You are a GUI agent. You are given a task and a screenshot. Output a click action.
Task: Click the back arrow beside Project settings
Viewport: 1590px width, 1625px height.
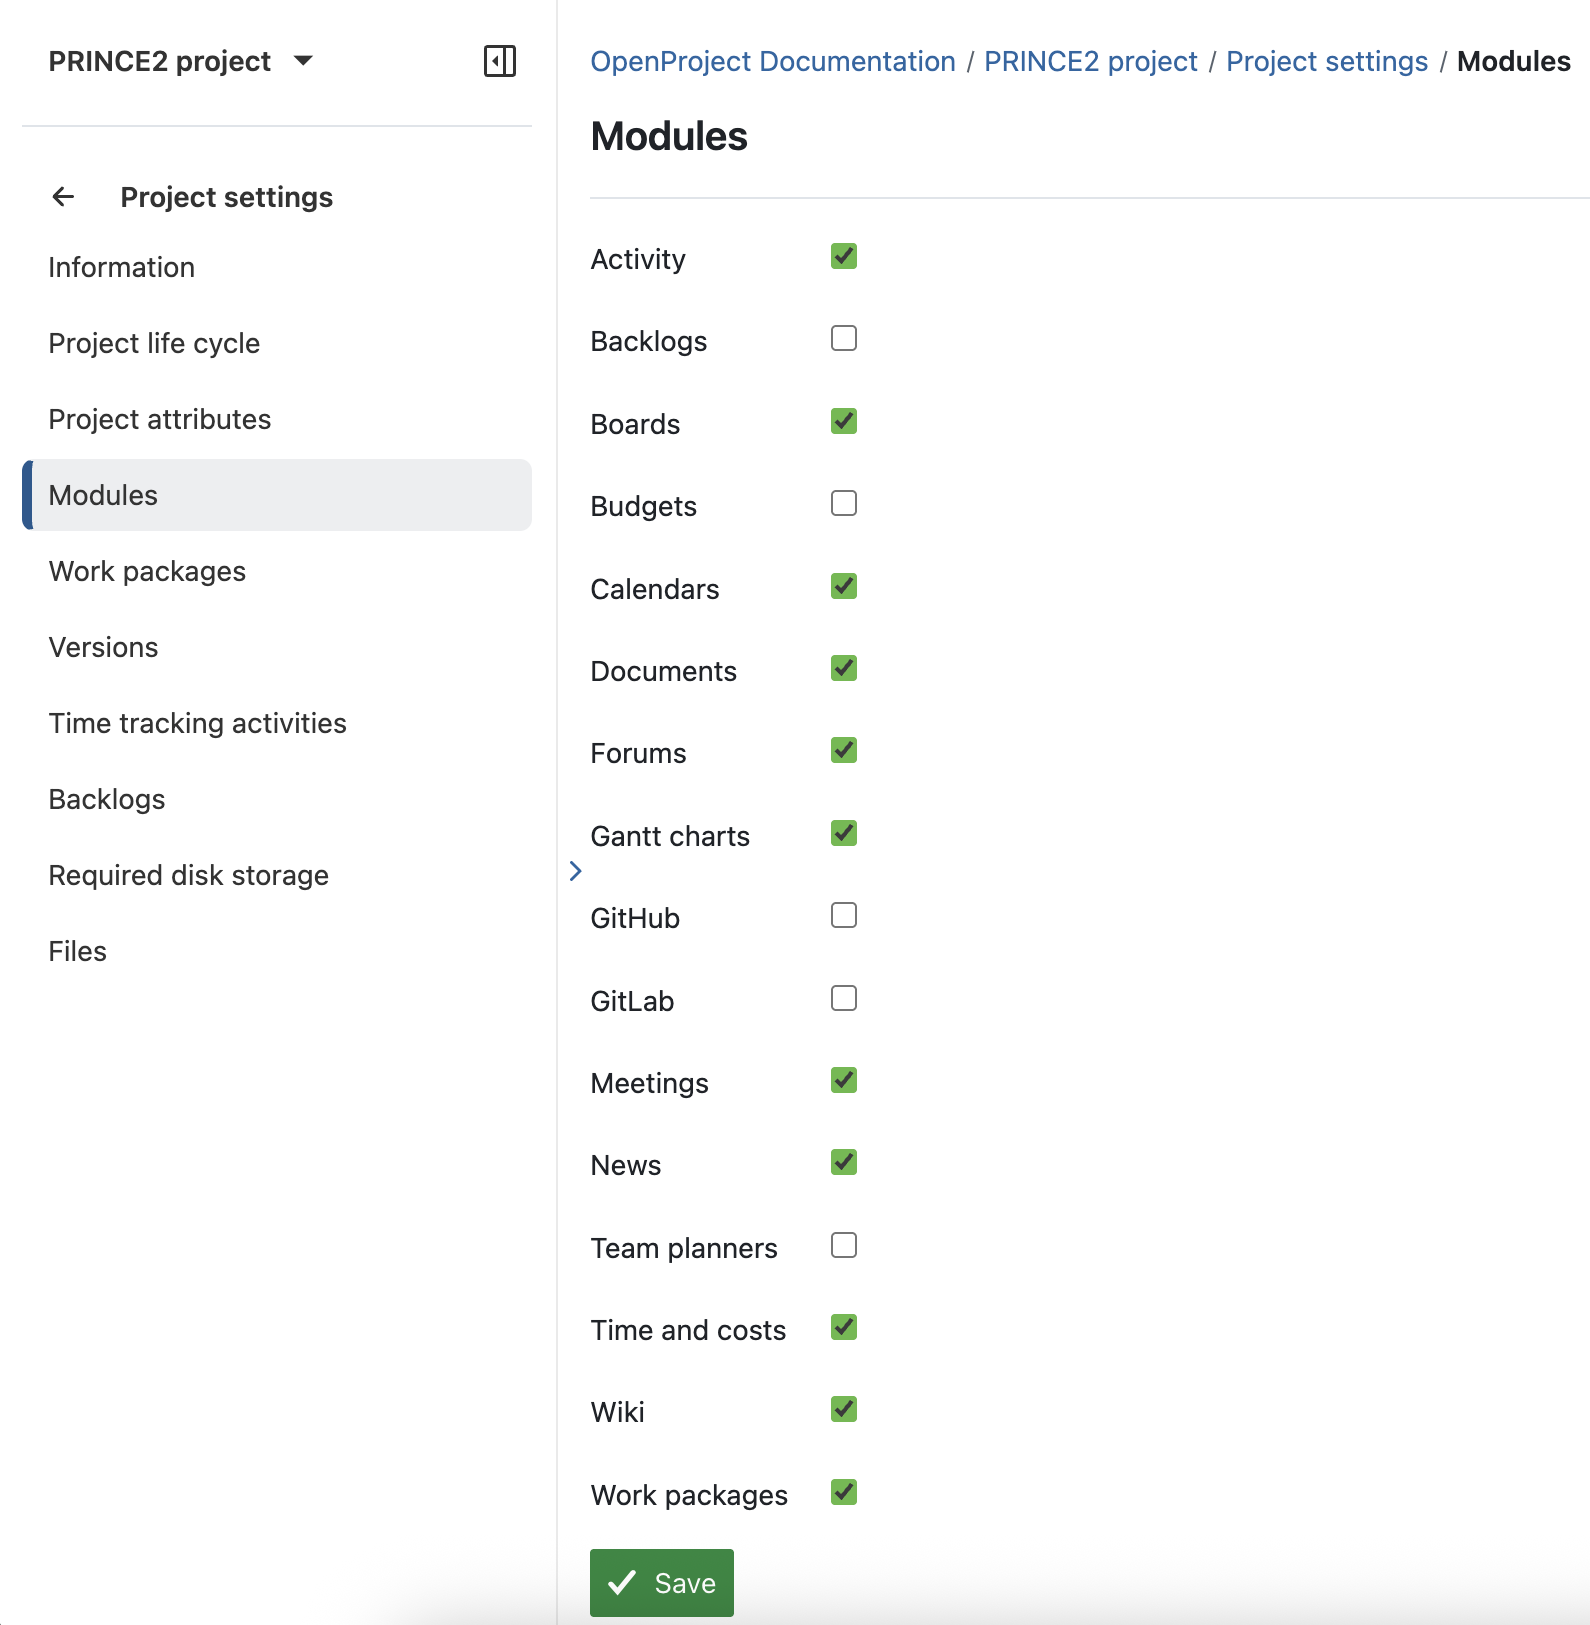(x=63, y=197)
